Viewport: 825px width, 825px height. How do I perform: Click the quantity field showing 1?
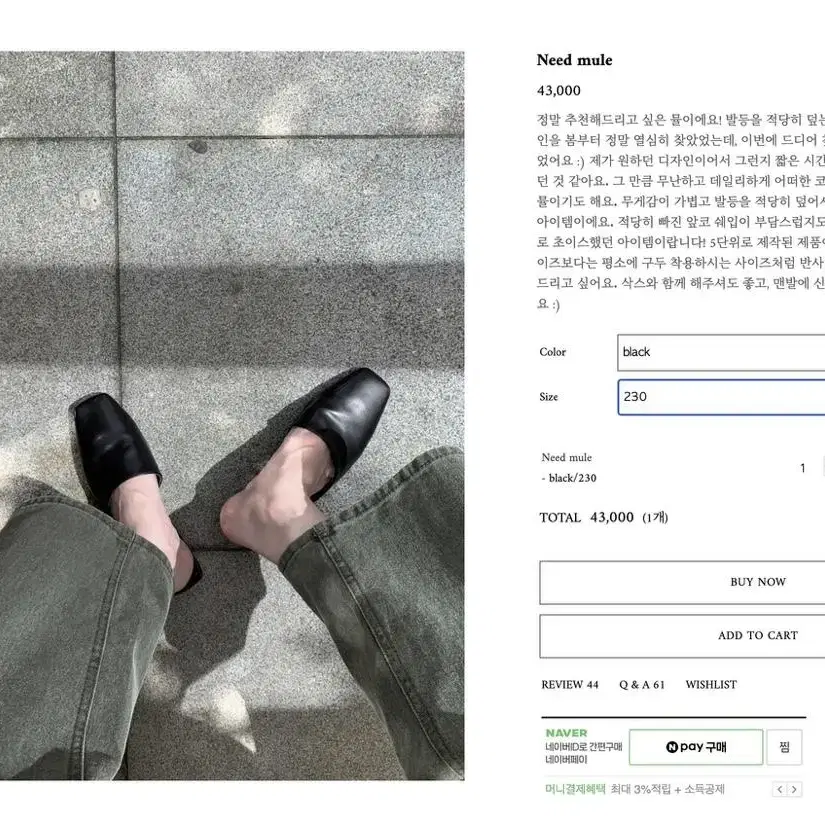[x=803, y=468]
